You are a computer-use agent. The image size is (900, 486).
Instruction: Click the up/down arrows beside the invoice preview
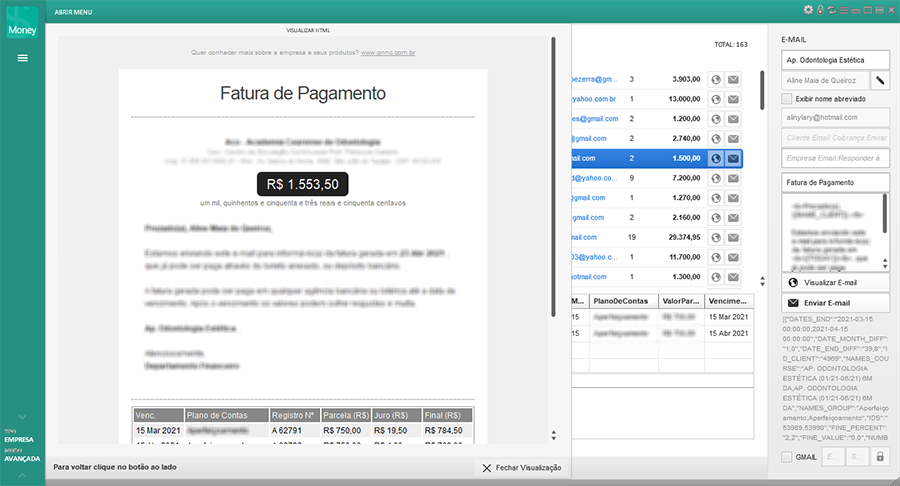coord(553,436)
